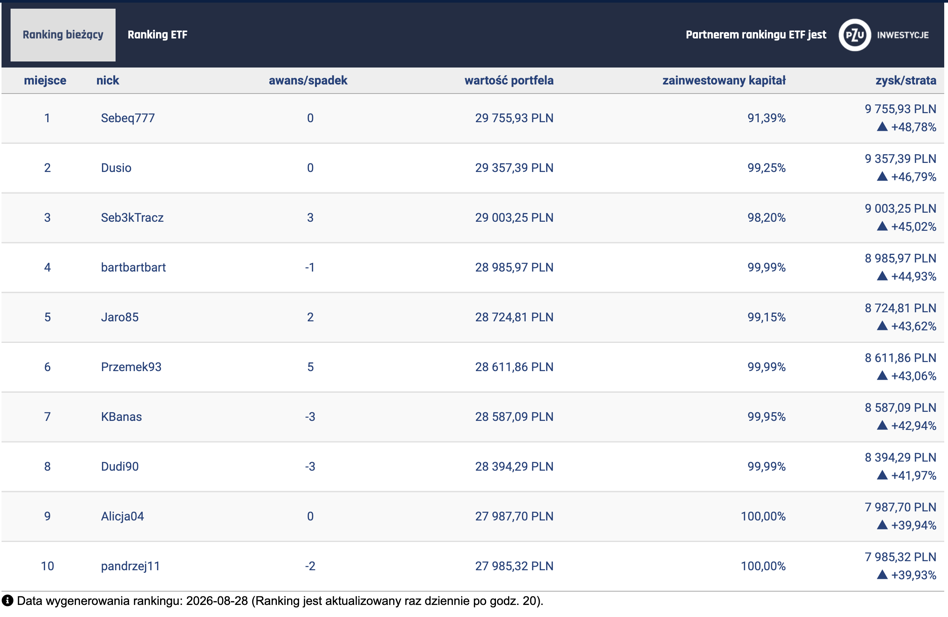Select the Ranking bieżący tab
This screenshot has width=948, height=617.
click(63, 35)
